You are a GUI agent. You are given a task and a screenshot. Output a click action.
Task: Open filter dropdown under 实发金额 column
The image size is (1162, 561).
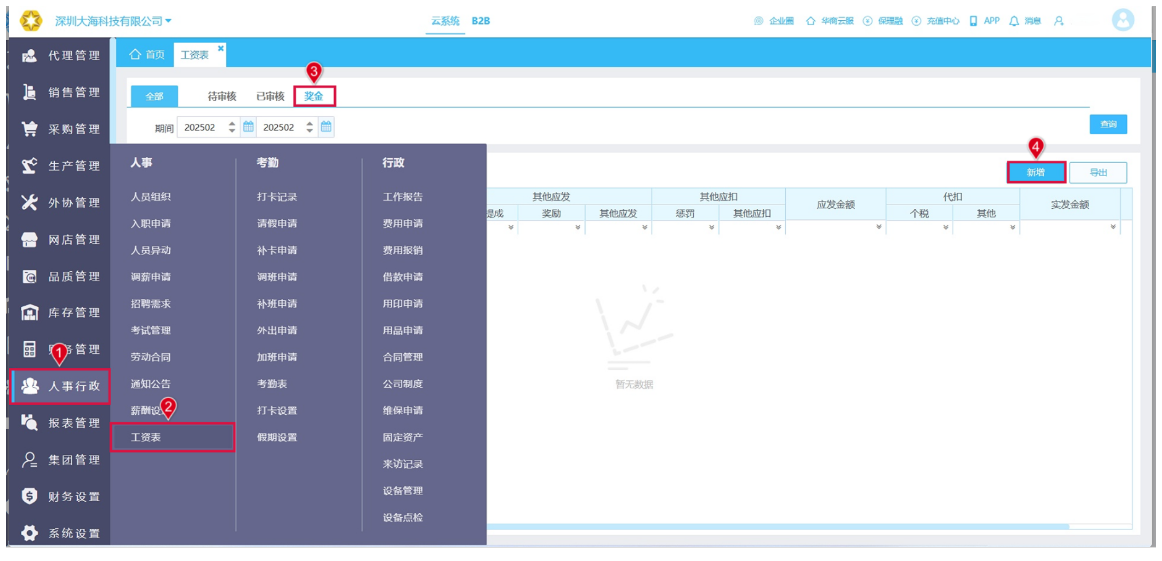(x=1113, y=228)
